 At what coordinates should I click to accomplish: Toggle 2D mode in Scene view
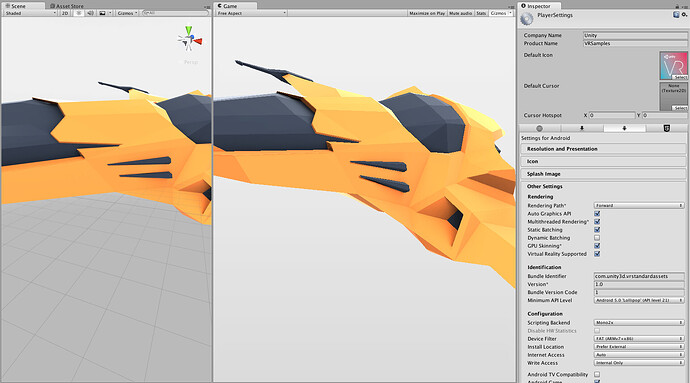(x=65, y=13)
